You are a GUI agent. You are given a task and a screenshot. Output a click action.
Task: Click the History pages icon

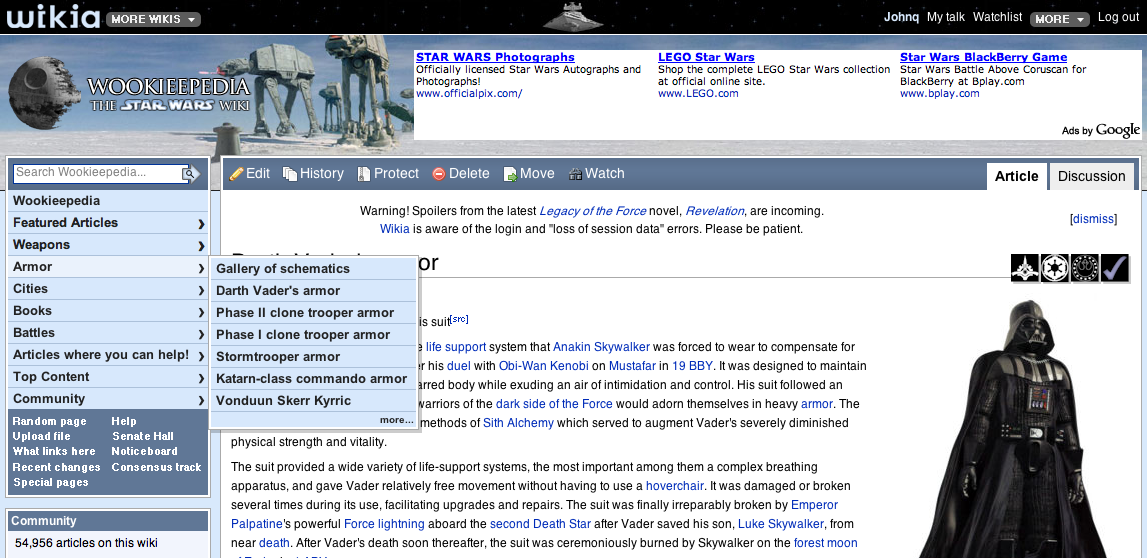click(290, 174)
